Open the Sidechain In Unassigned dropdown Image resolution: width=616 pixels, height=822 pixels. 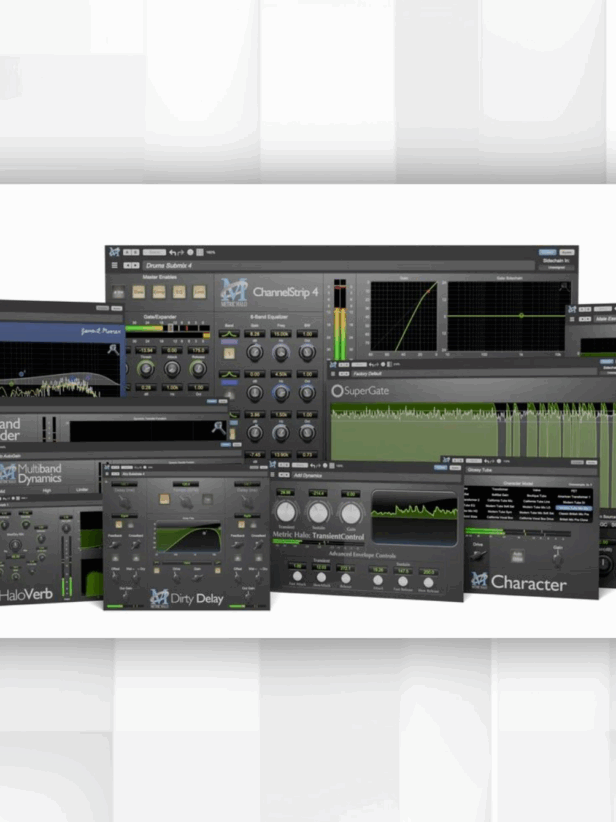[x=556, y=267]
